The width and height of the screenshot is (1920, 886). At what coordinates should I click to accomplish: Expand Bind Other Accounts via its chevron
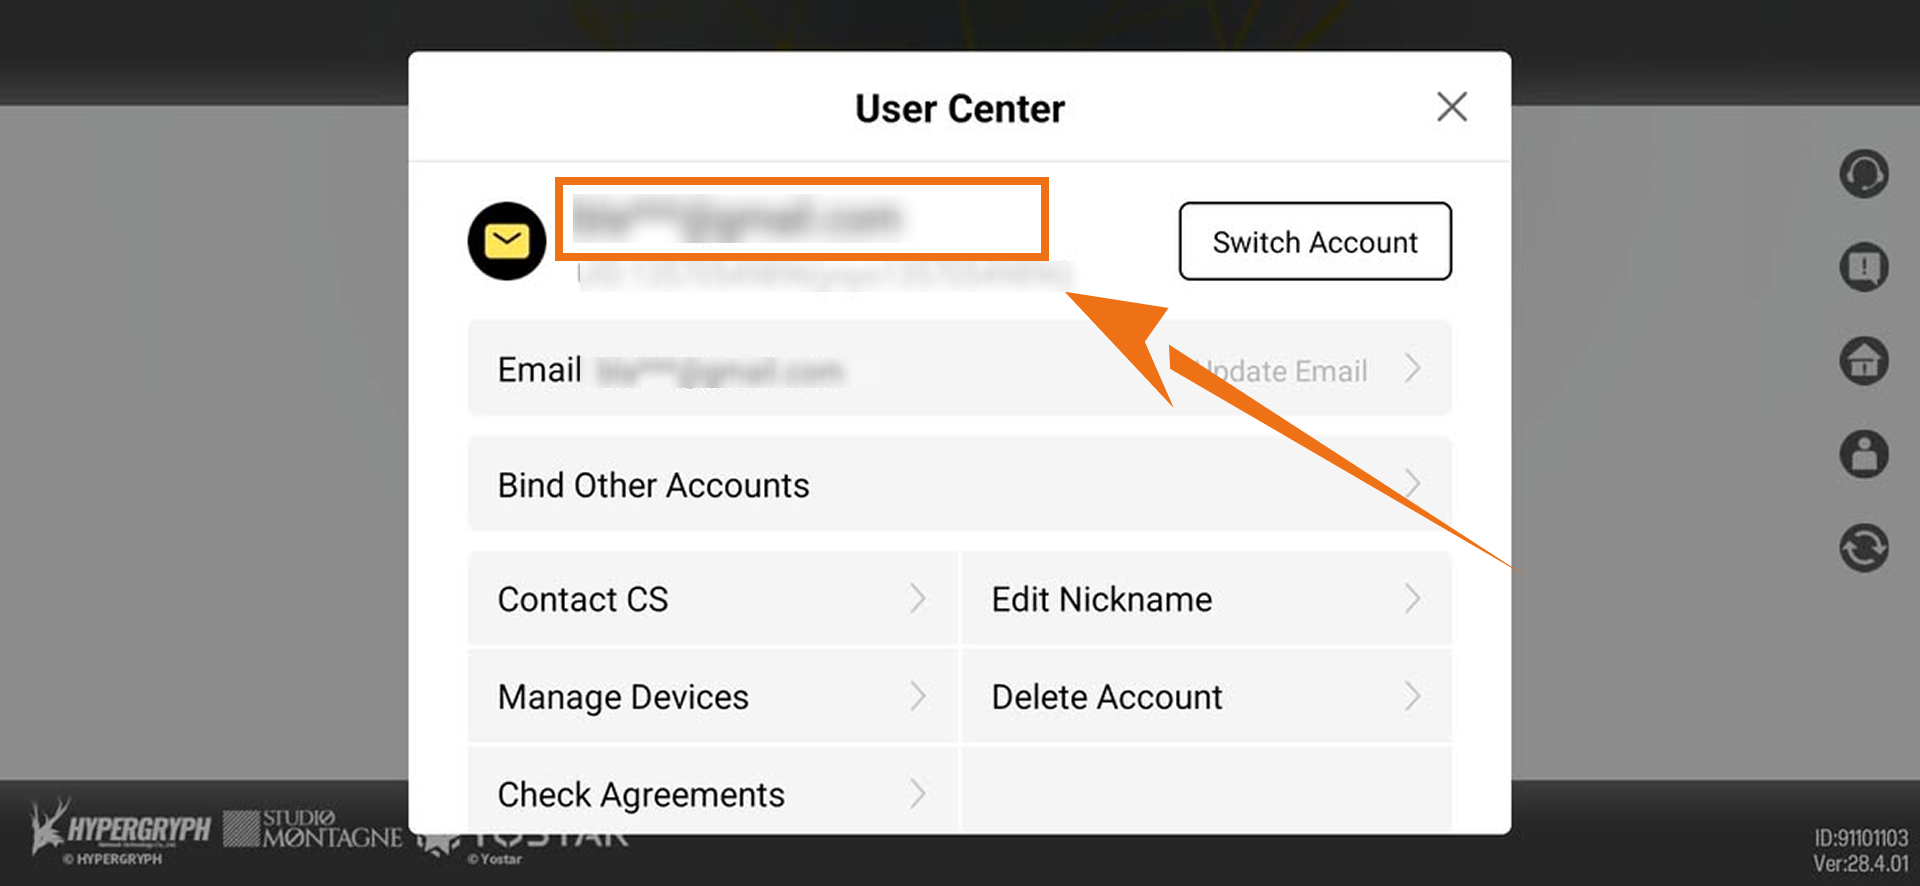(x=1412, y=484)
